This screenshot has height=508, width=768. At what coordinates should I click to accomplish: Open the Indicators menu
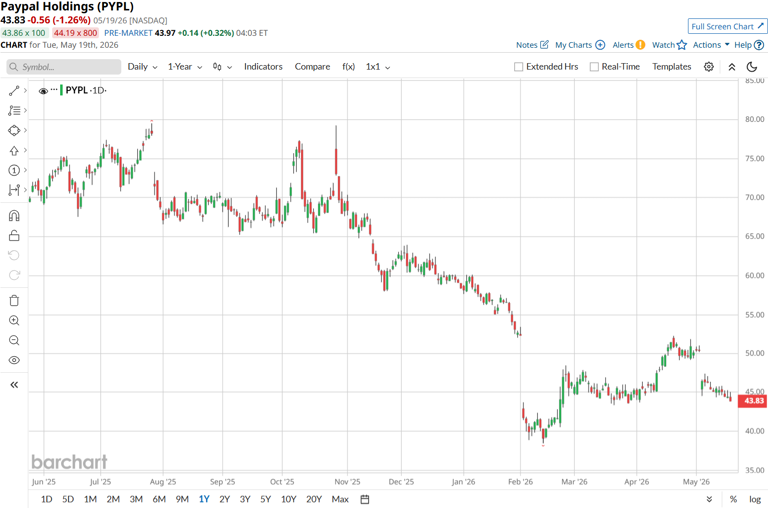coord(263,67)
